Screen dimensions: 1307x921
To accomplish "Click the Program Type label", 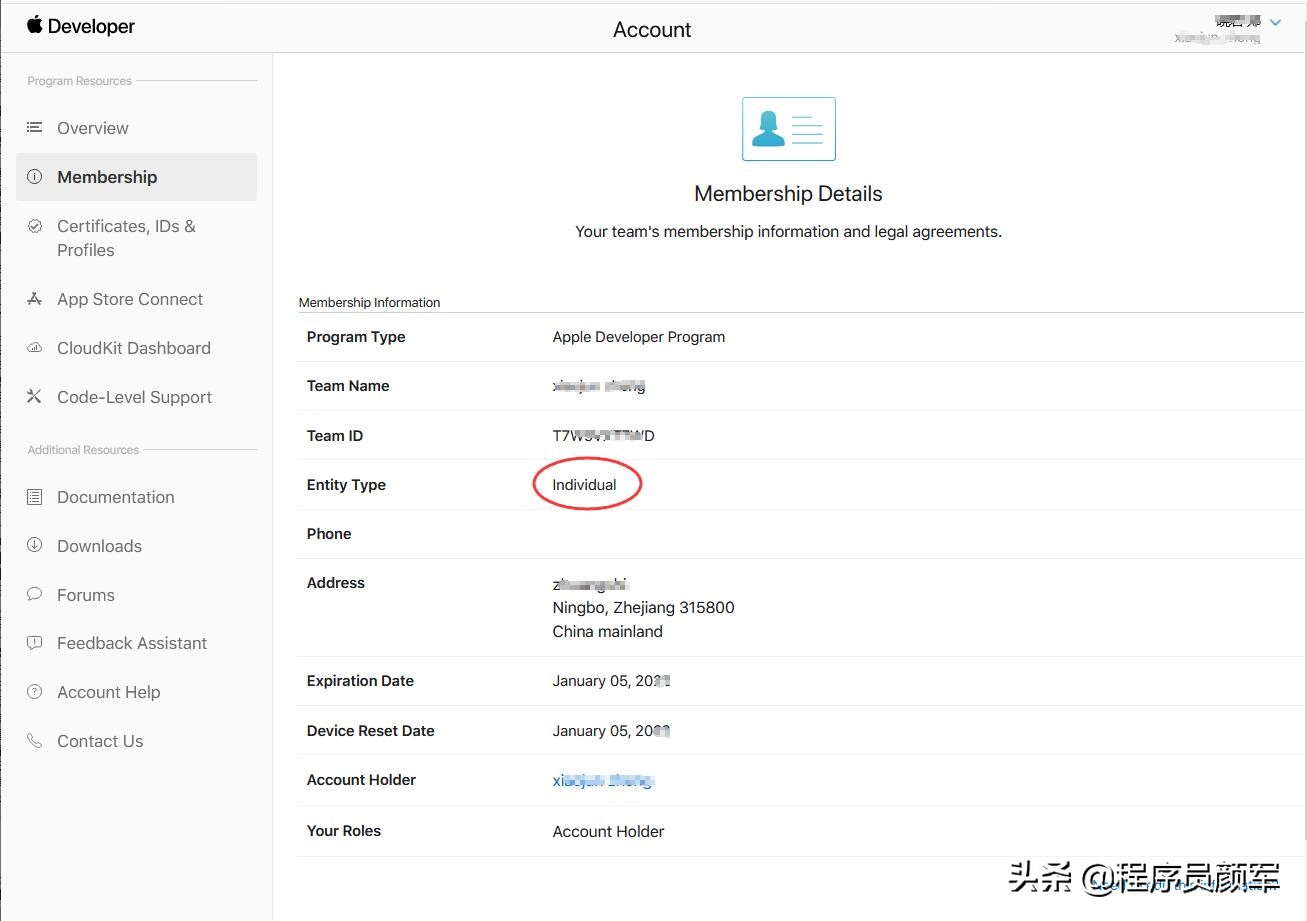I will click(x=356, y=337).
